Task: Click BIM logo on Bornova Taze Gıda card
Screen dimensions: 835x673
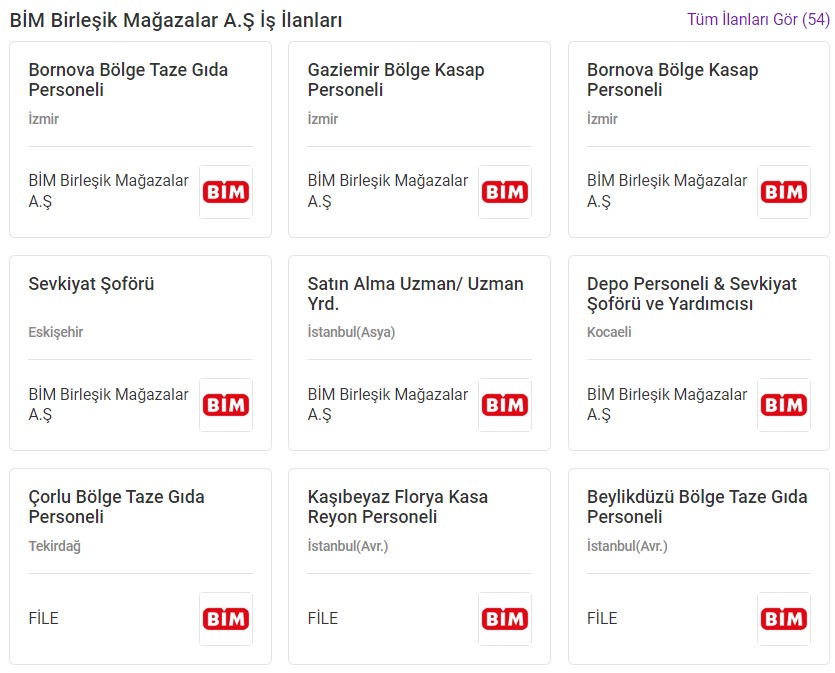Action: [226, 192]
